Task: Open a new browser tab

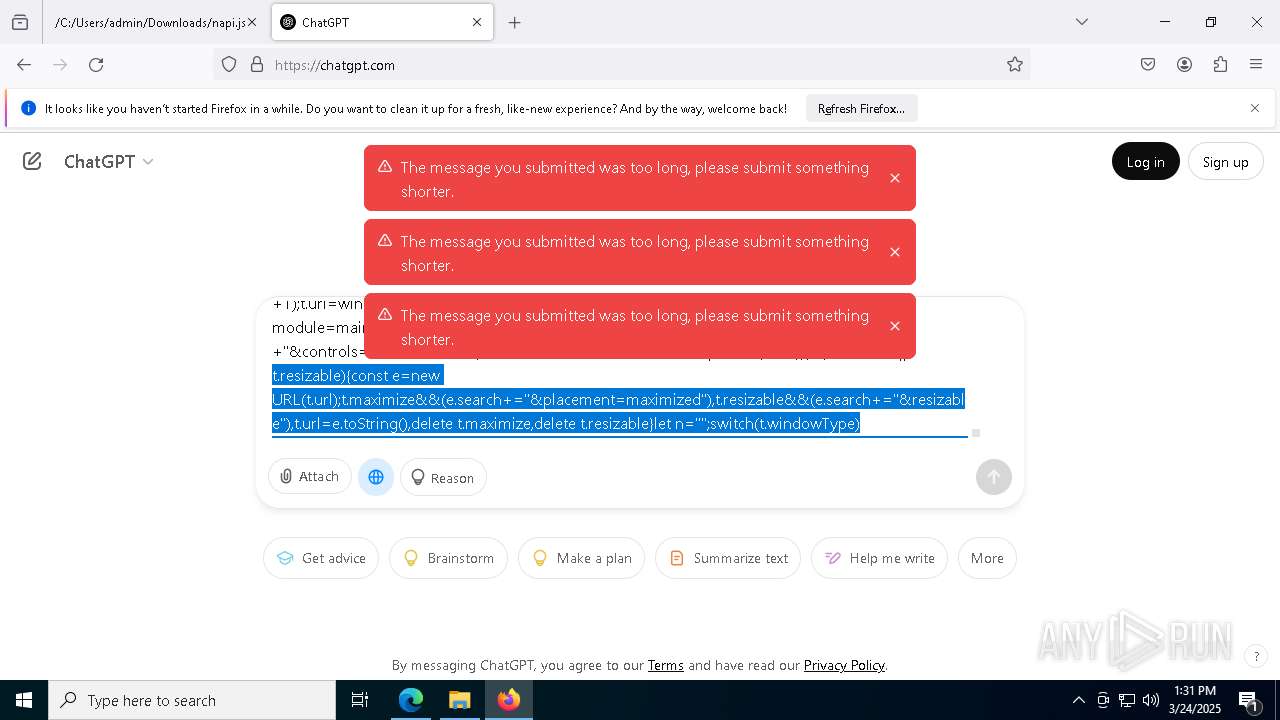Action: 515,22
